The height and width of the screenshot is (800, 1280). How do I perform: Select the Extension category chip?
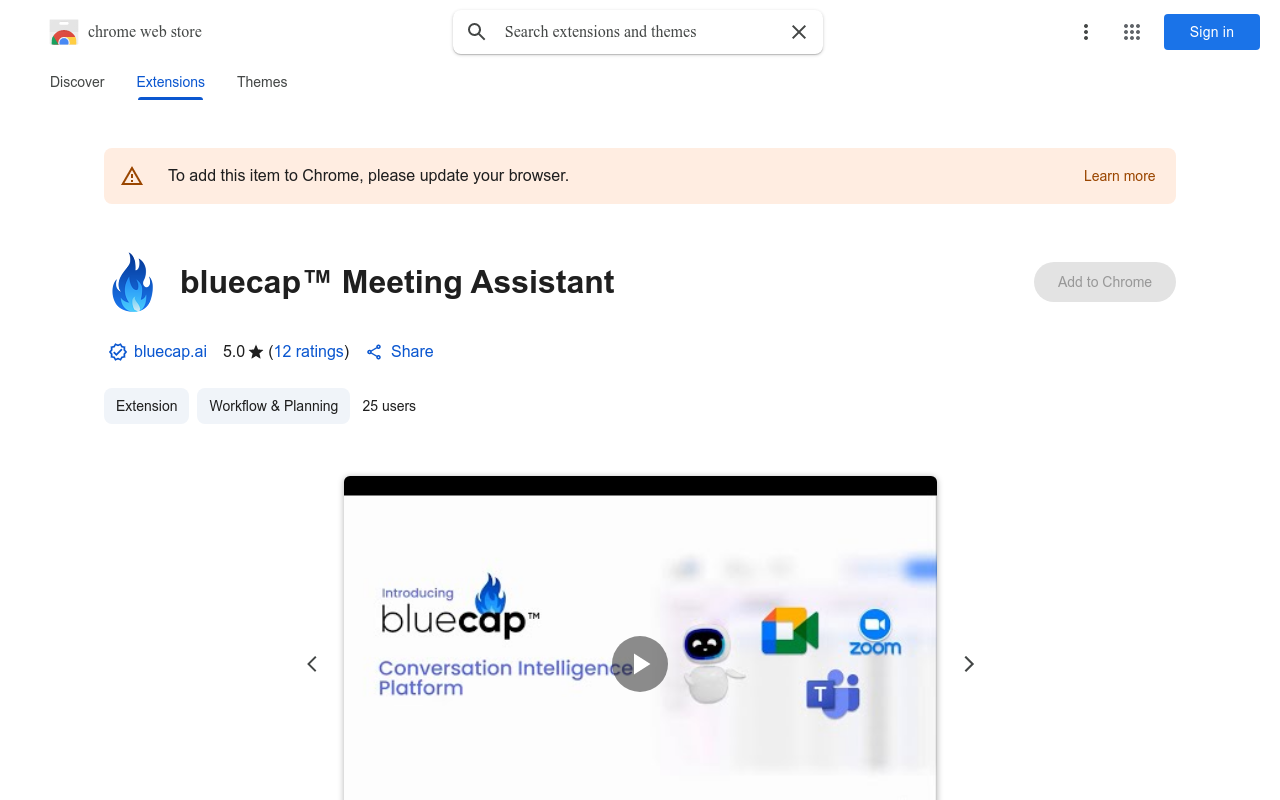click(x=146, y=406)
